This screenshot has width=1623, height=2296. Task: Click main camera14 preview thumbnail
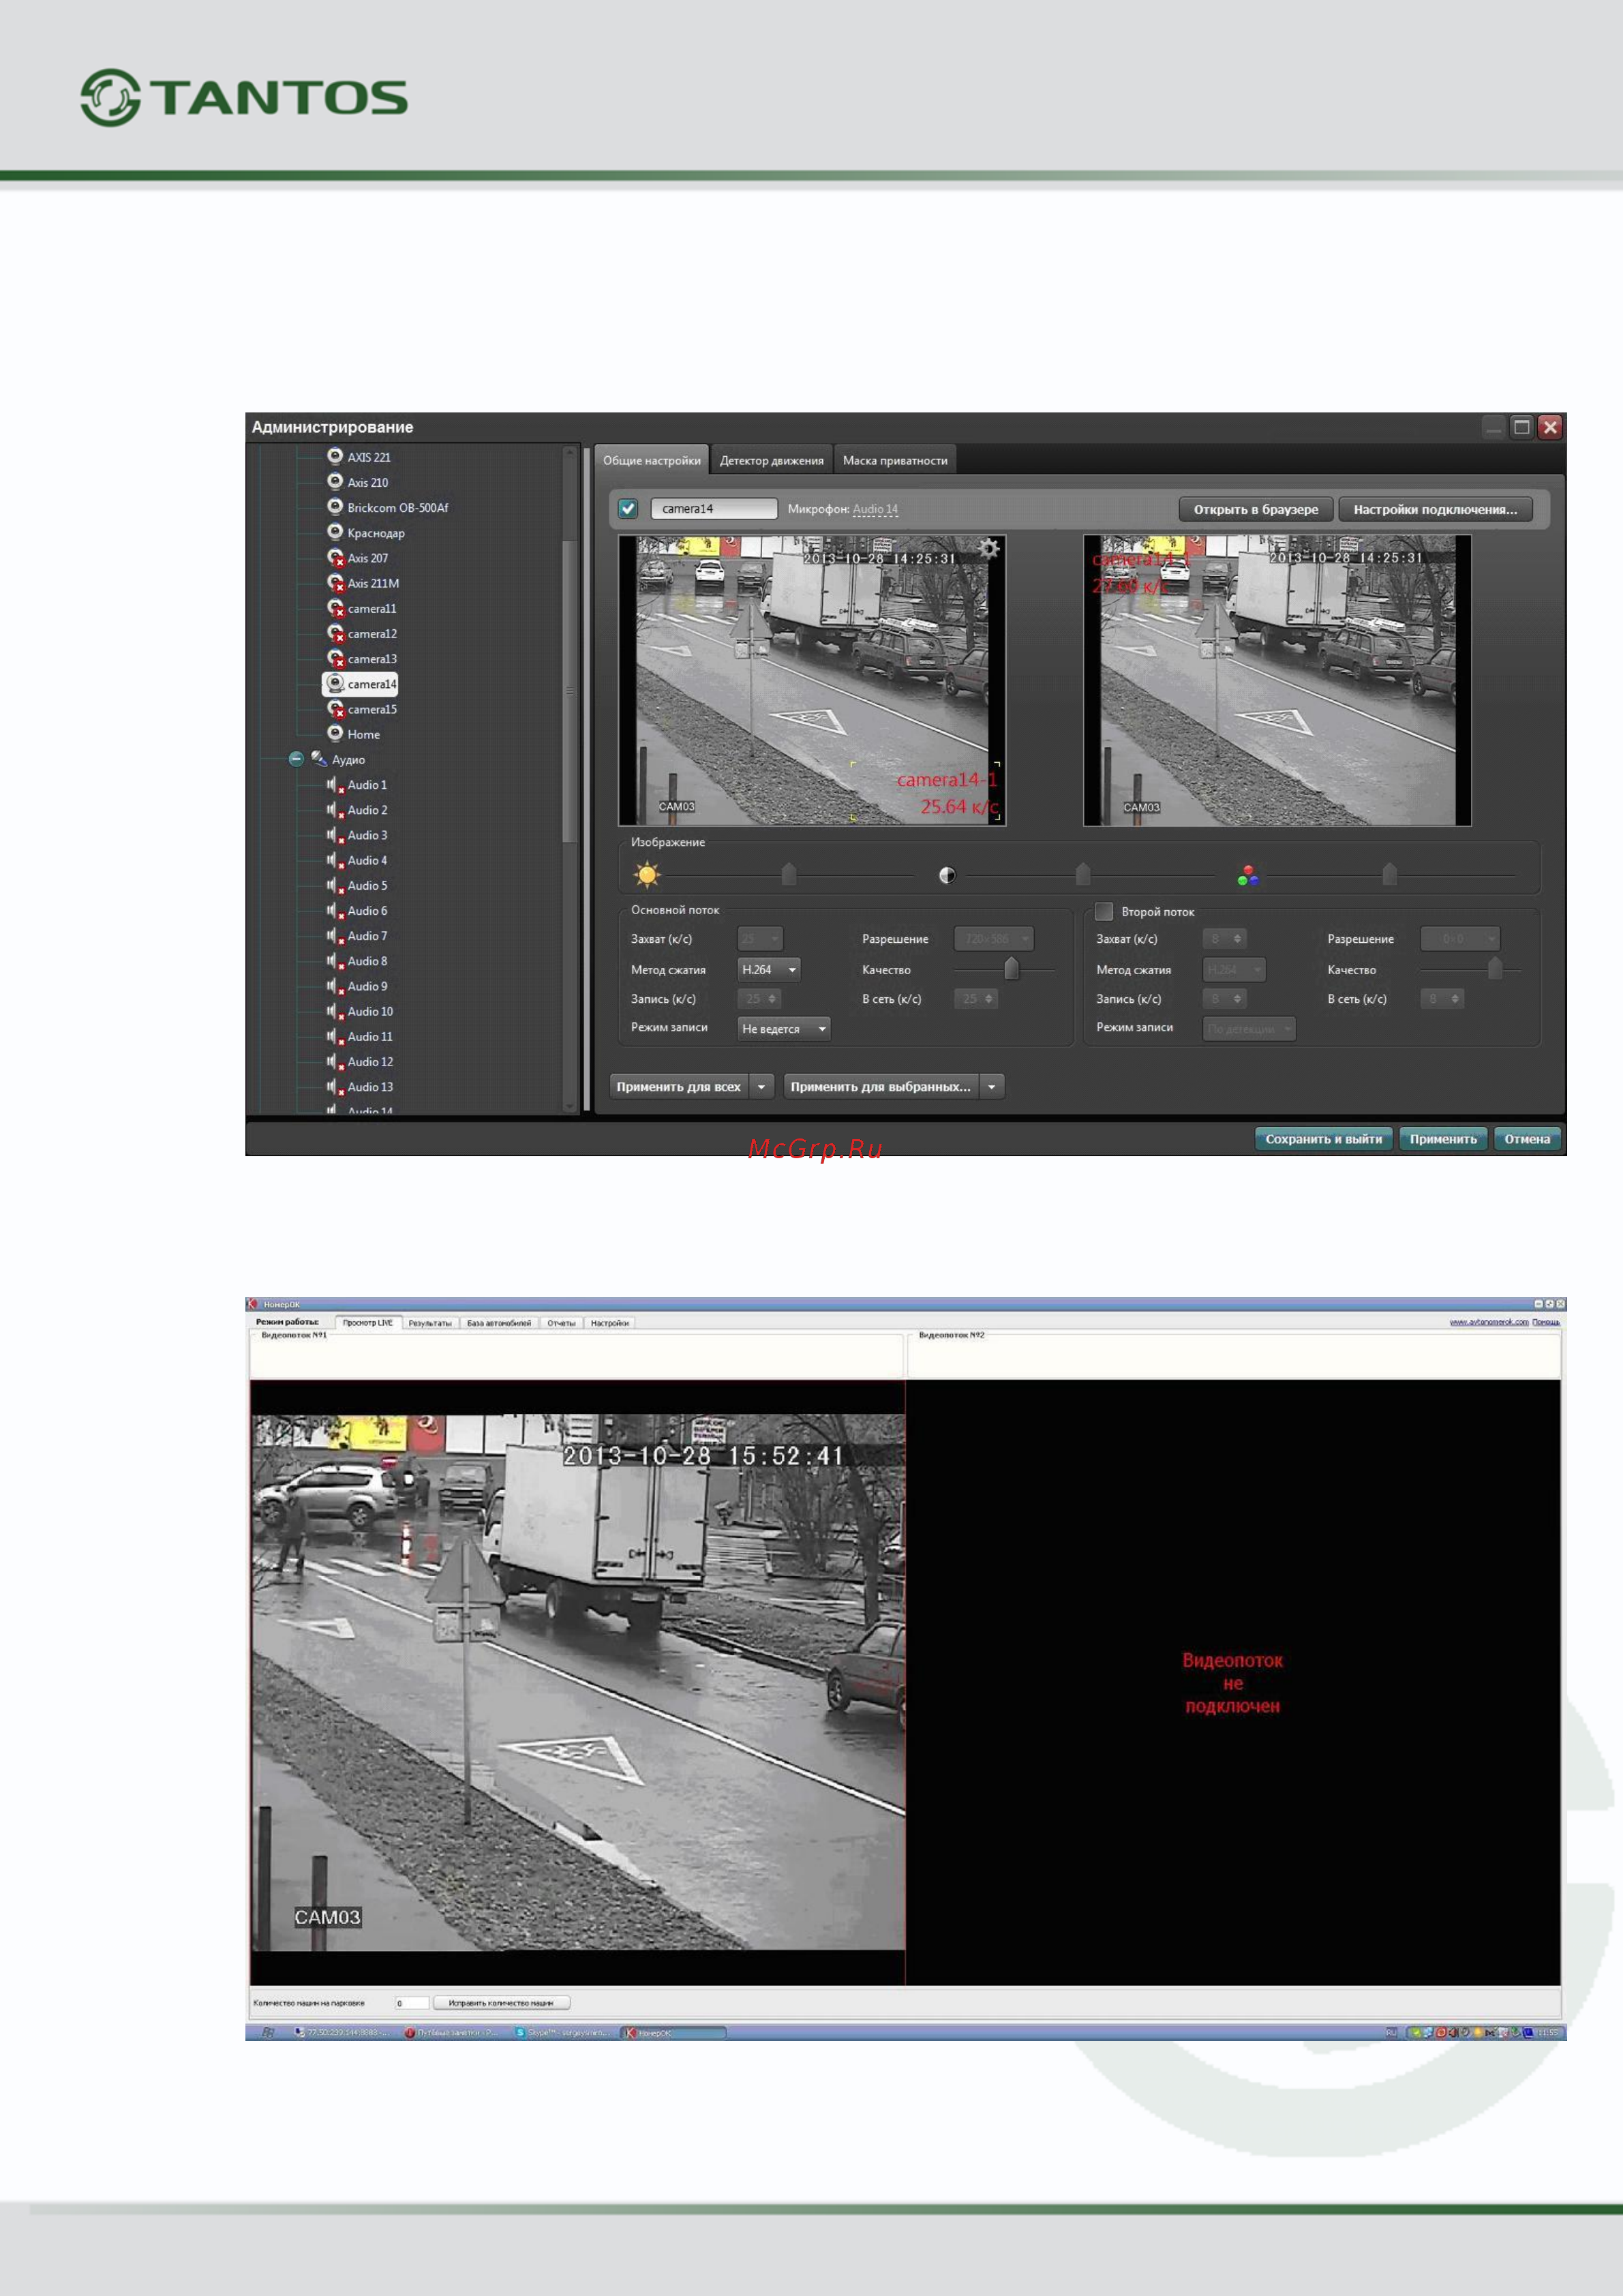coord(811,680)
